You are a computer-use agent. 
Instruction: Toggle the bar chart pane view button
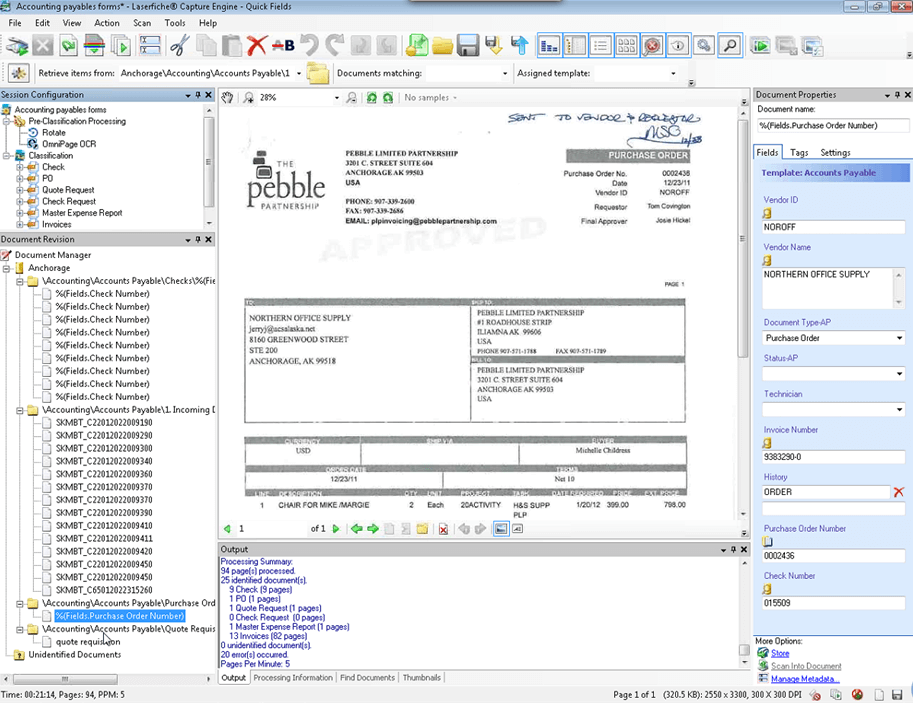[549, 45]
